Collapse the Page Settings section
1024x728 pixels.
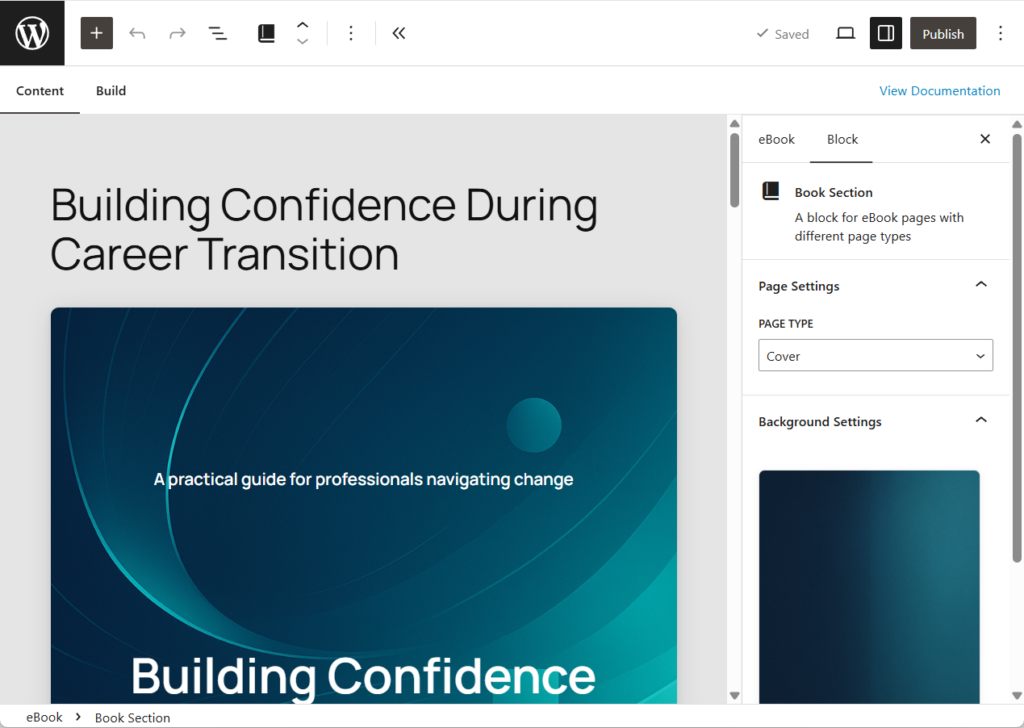[x=981, y=284]
